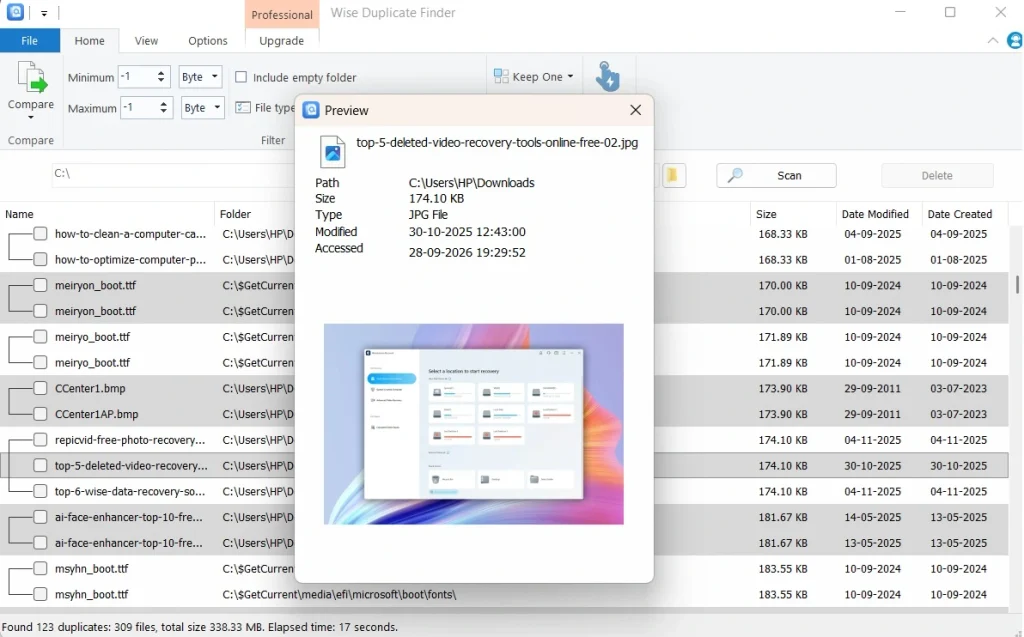Screen dimensions: 1024x637
Task: Select the msyhn_boot.ttf row with full fonts path
Action: (x=504, y=594)
